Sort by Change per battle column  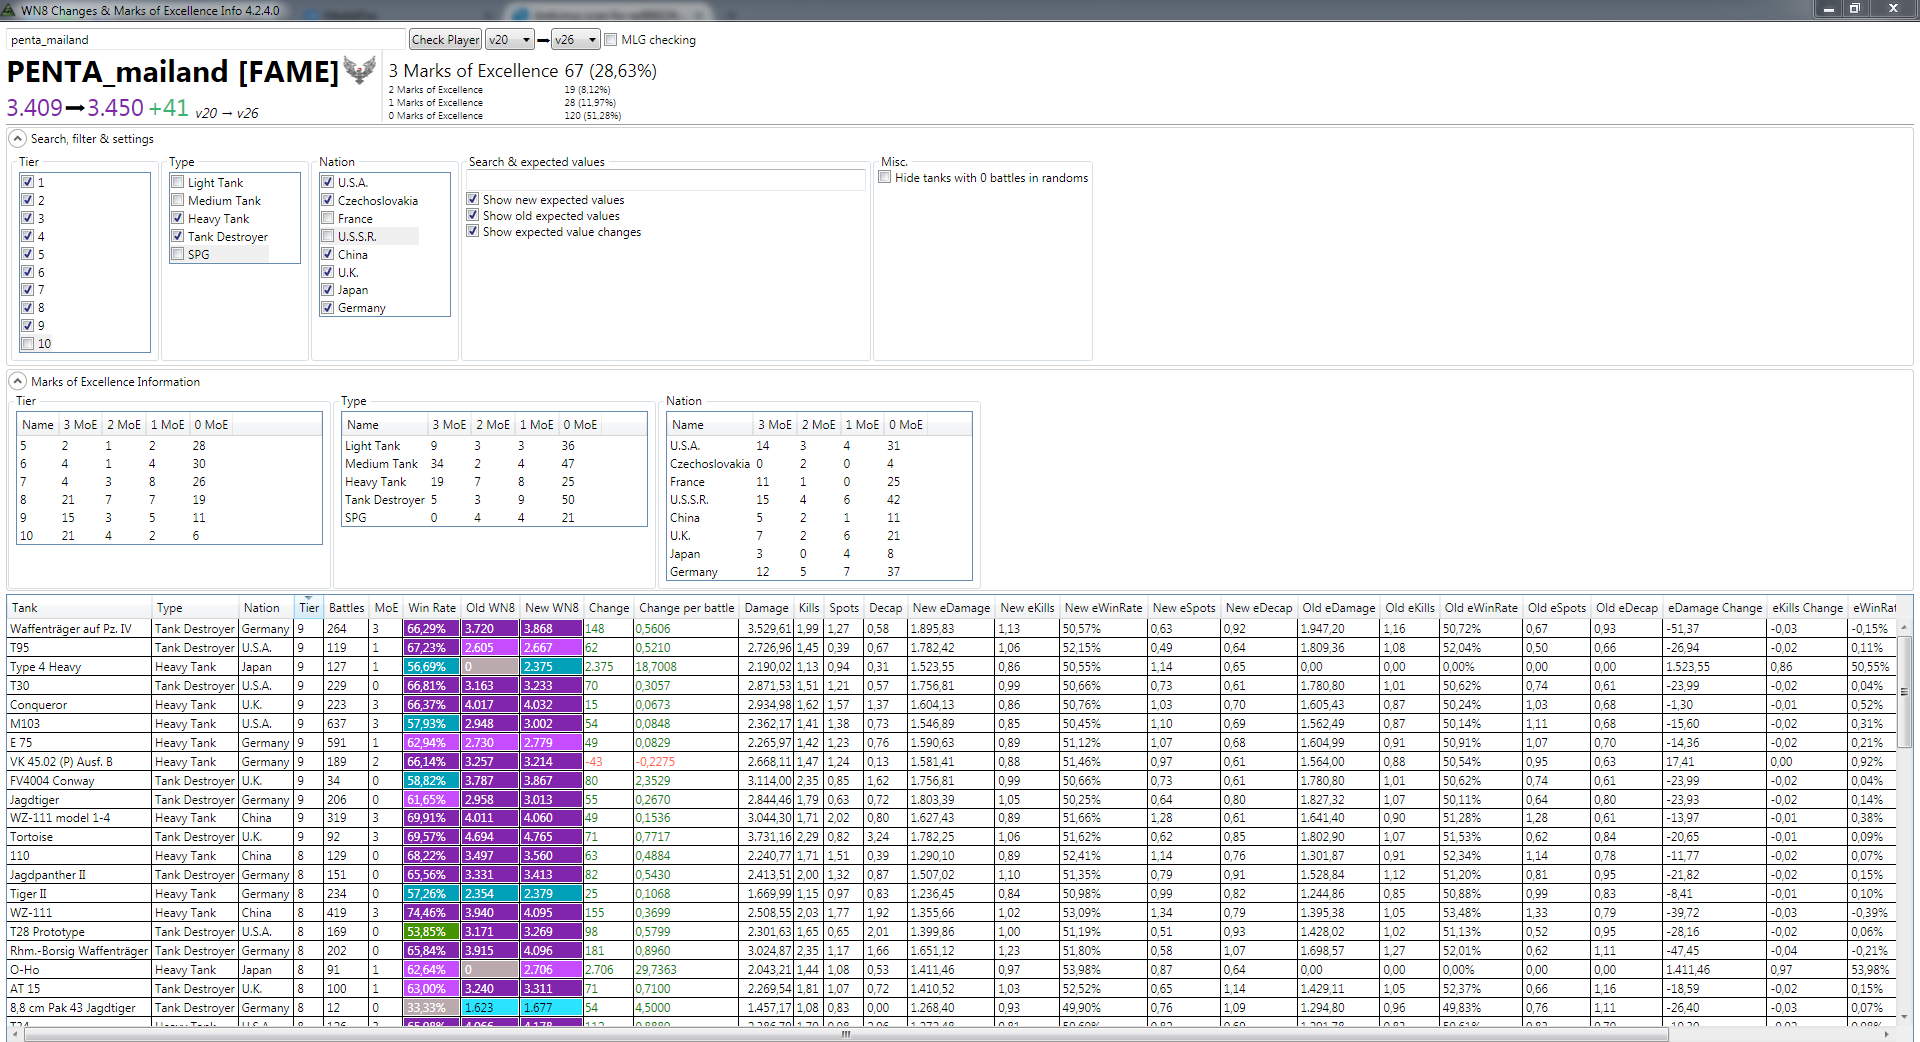pyautogui.click(x=687, y=608)
